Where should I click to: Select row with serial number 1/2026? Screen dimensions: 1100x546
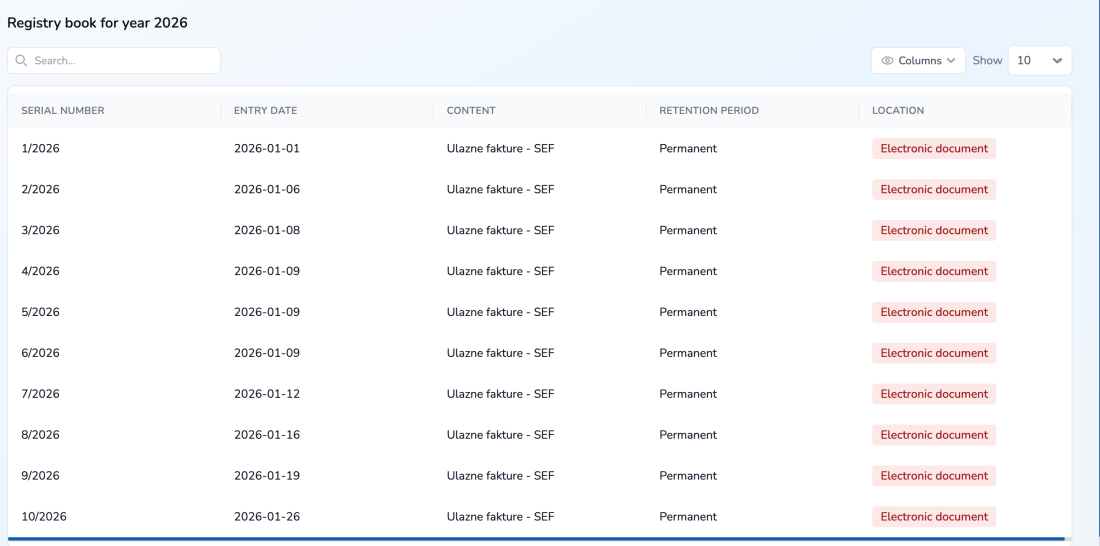pos(40,149)
